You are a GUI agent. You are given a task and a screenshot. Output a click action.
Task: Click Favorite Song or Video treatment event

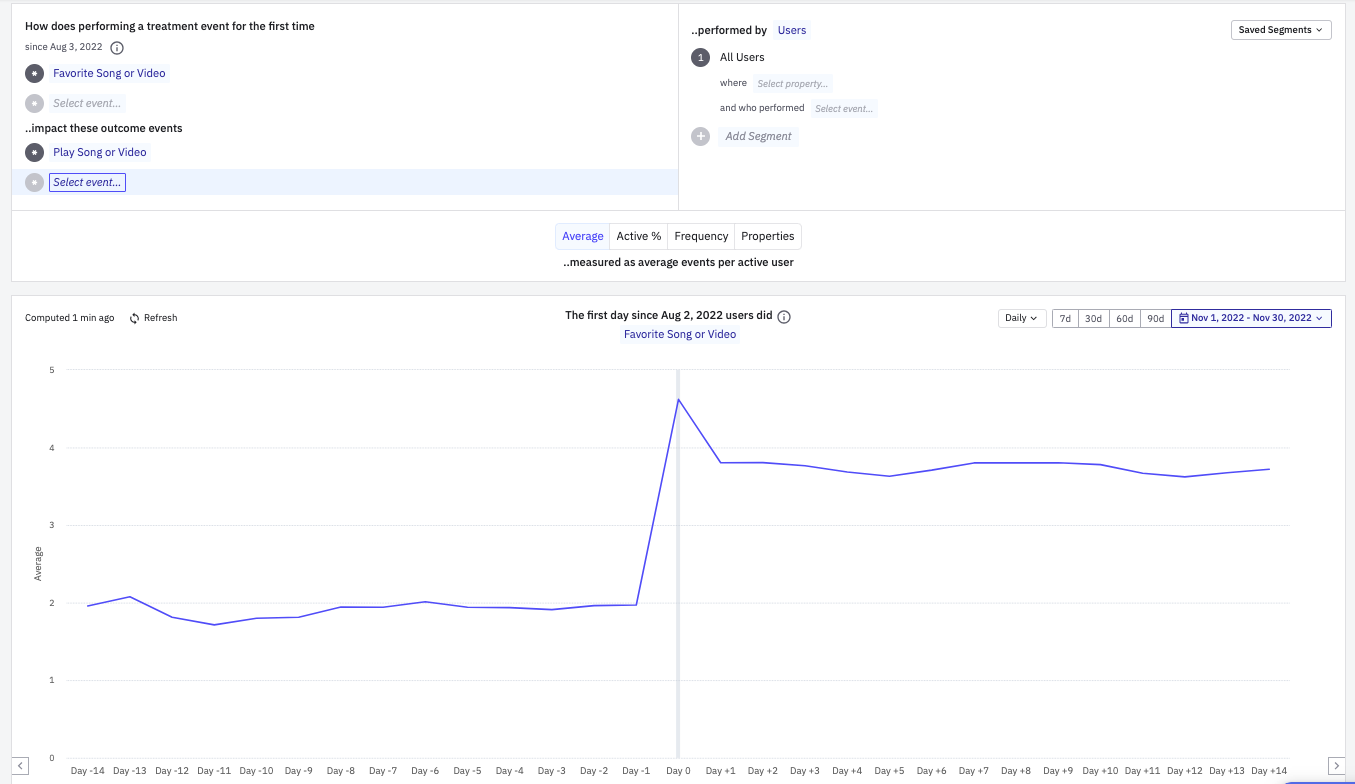pos(110,73)
